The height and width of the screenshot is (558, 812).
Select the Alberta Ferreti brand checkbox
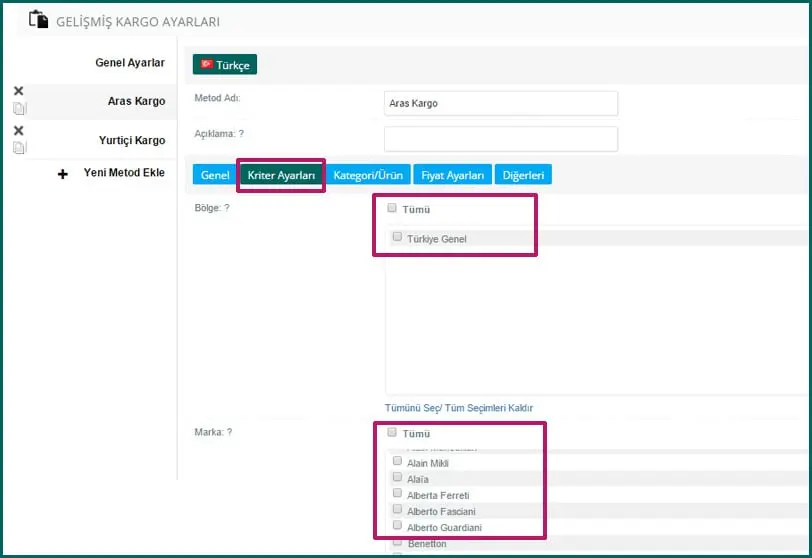click(x=397, y=494)
